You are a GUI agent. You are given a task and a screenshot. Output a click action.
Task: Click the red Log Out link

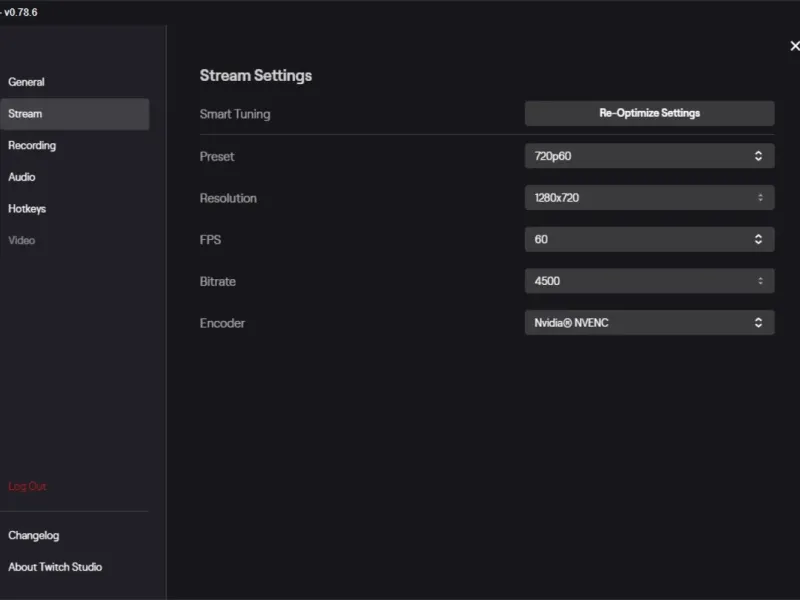pyautogui.click(x=28, y=487)
